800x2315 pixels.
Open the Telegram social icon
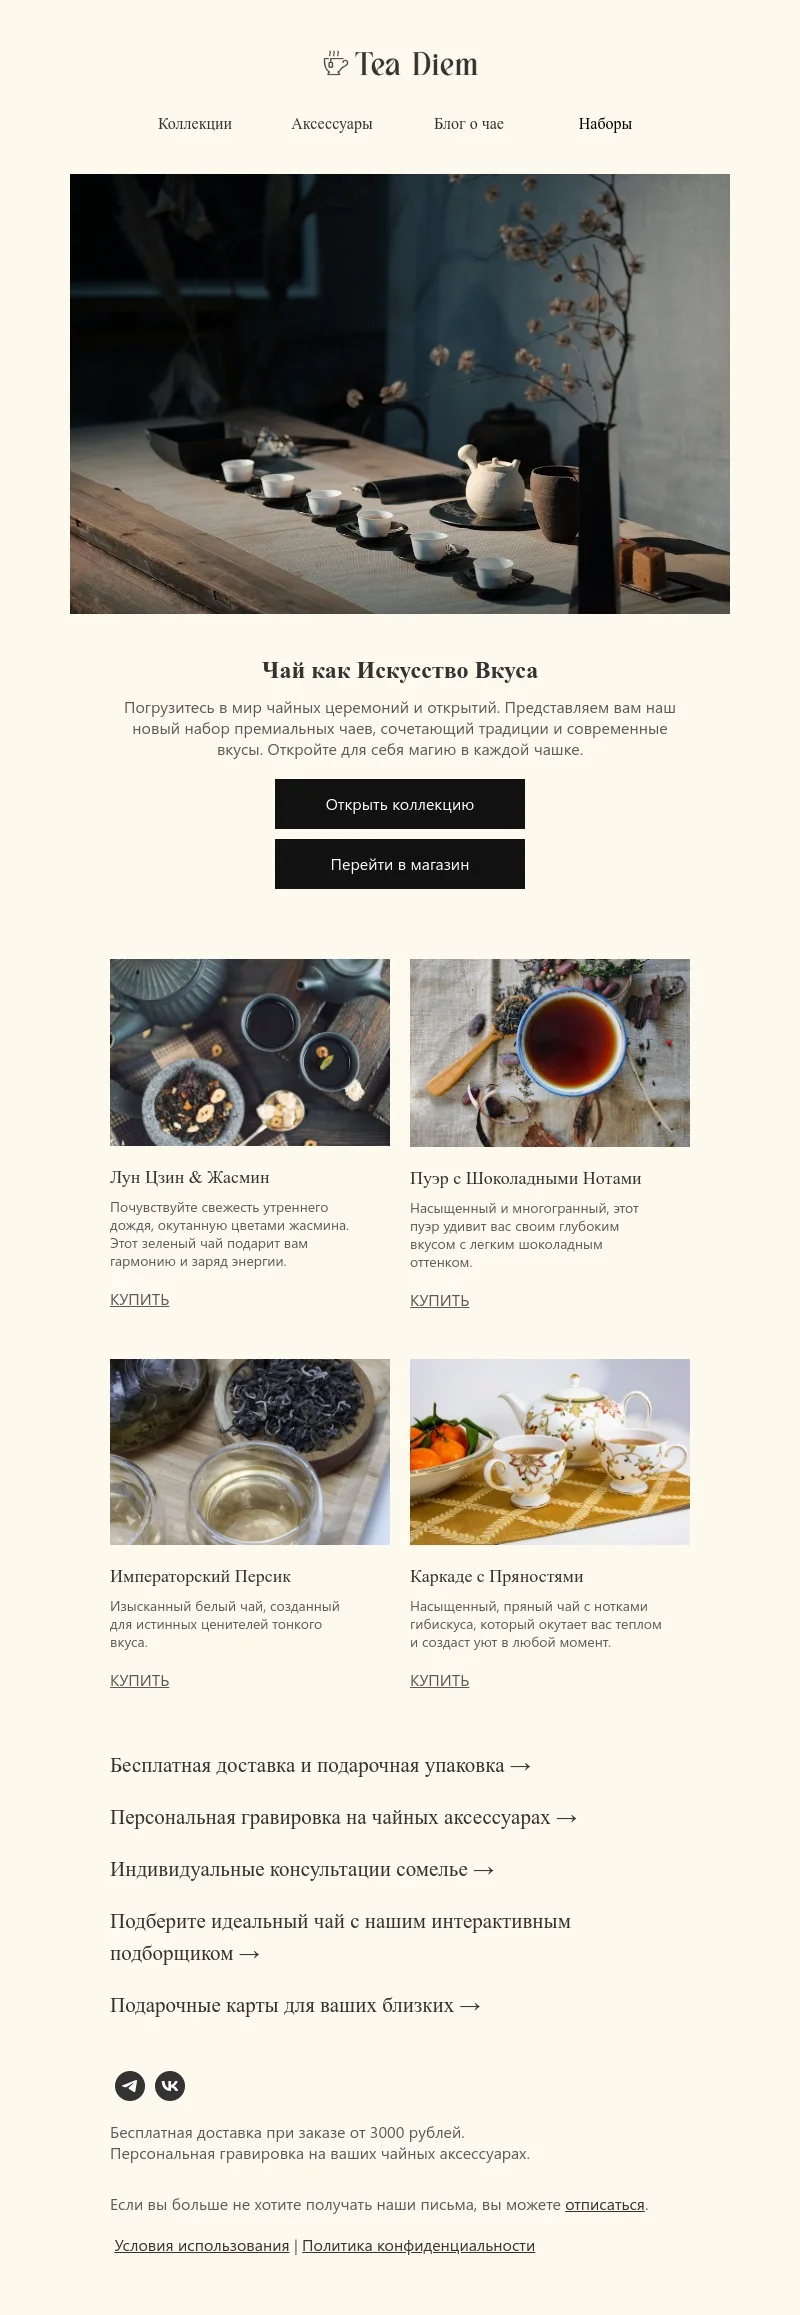point(130,2086)
